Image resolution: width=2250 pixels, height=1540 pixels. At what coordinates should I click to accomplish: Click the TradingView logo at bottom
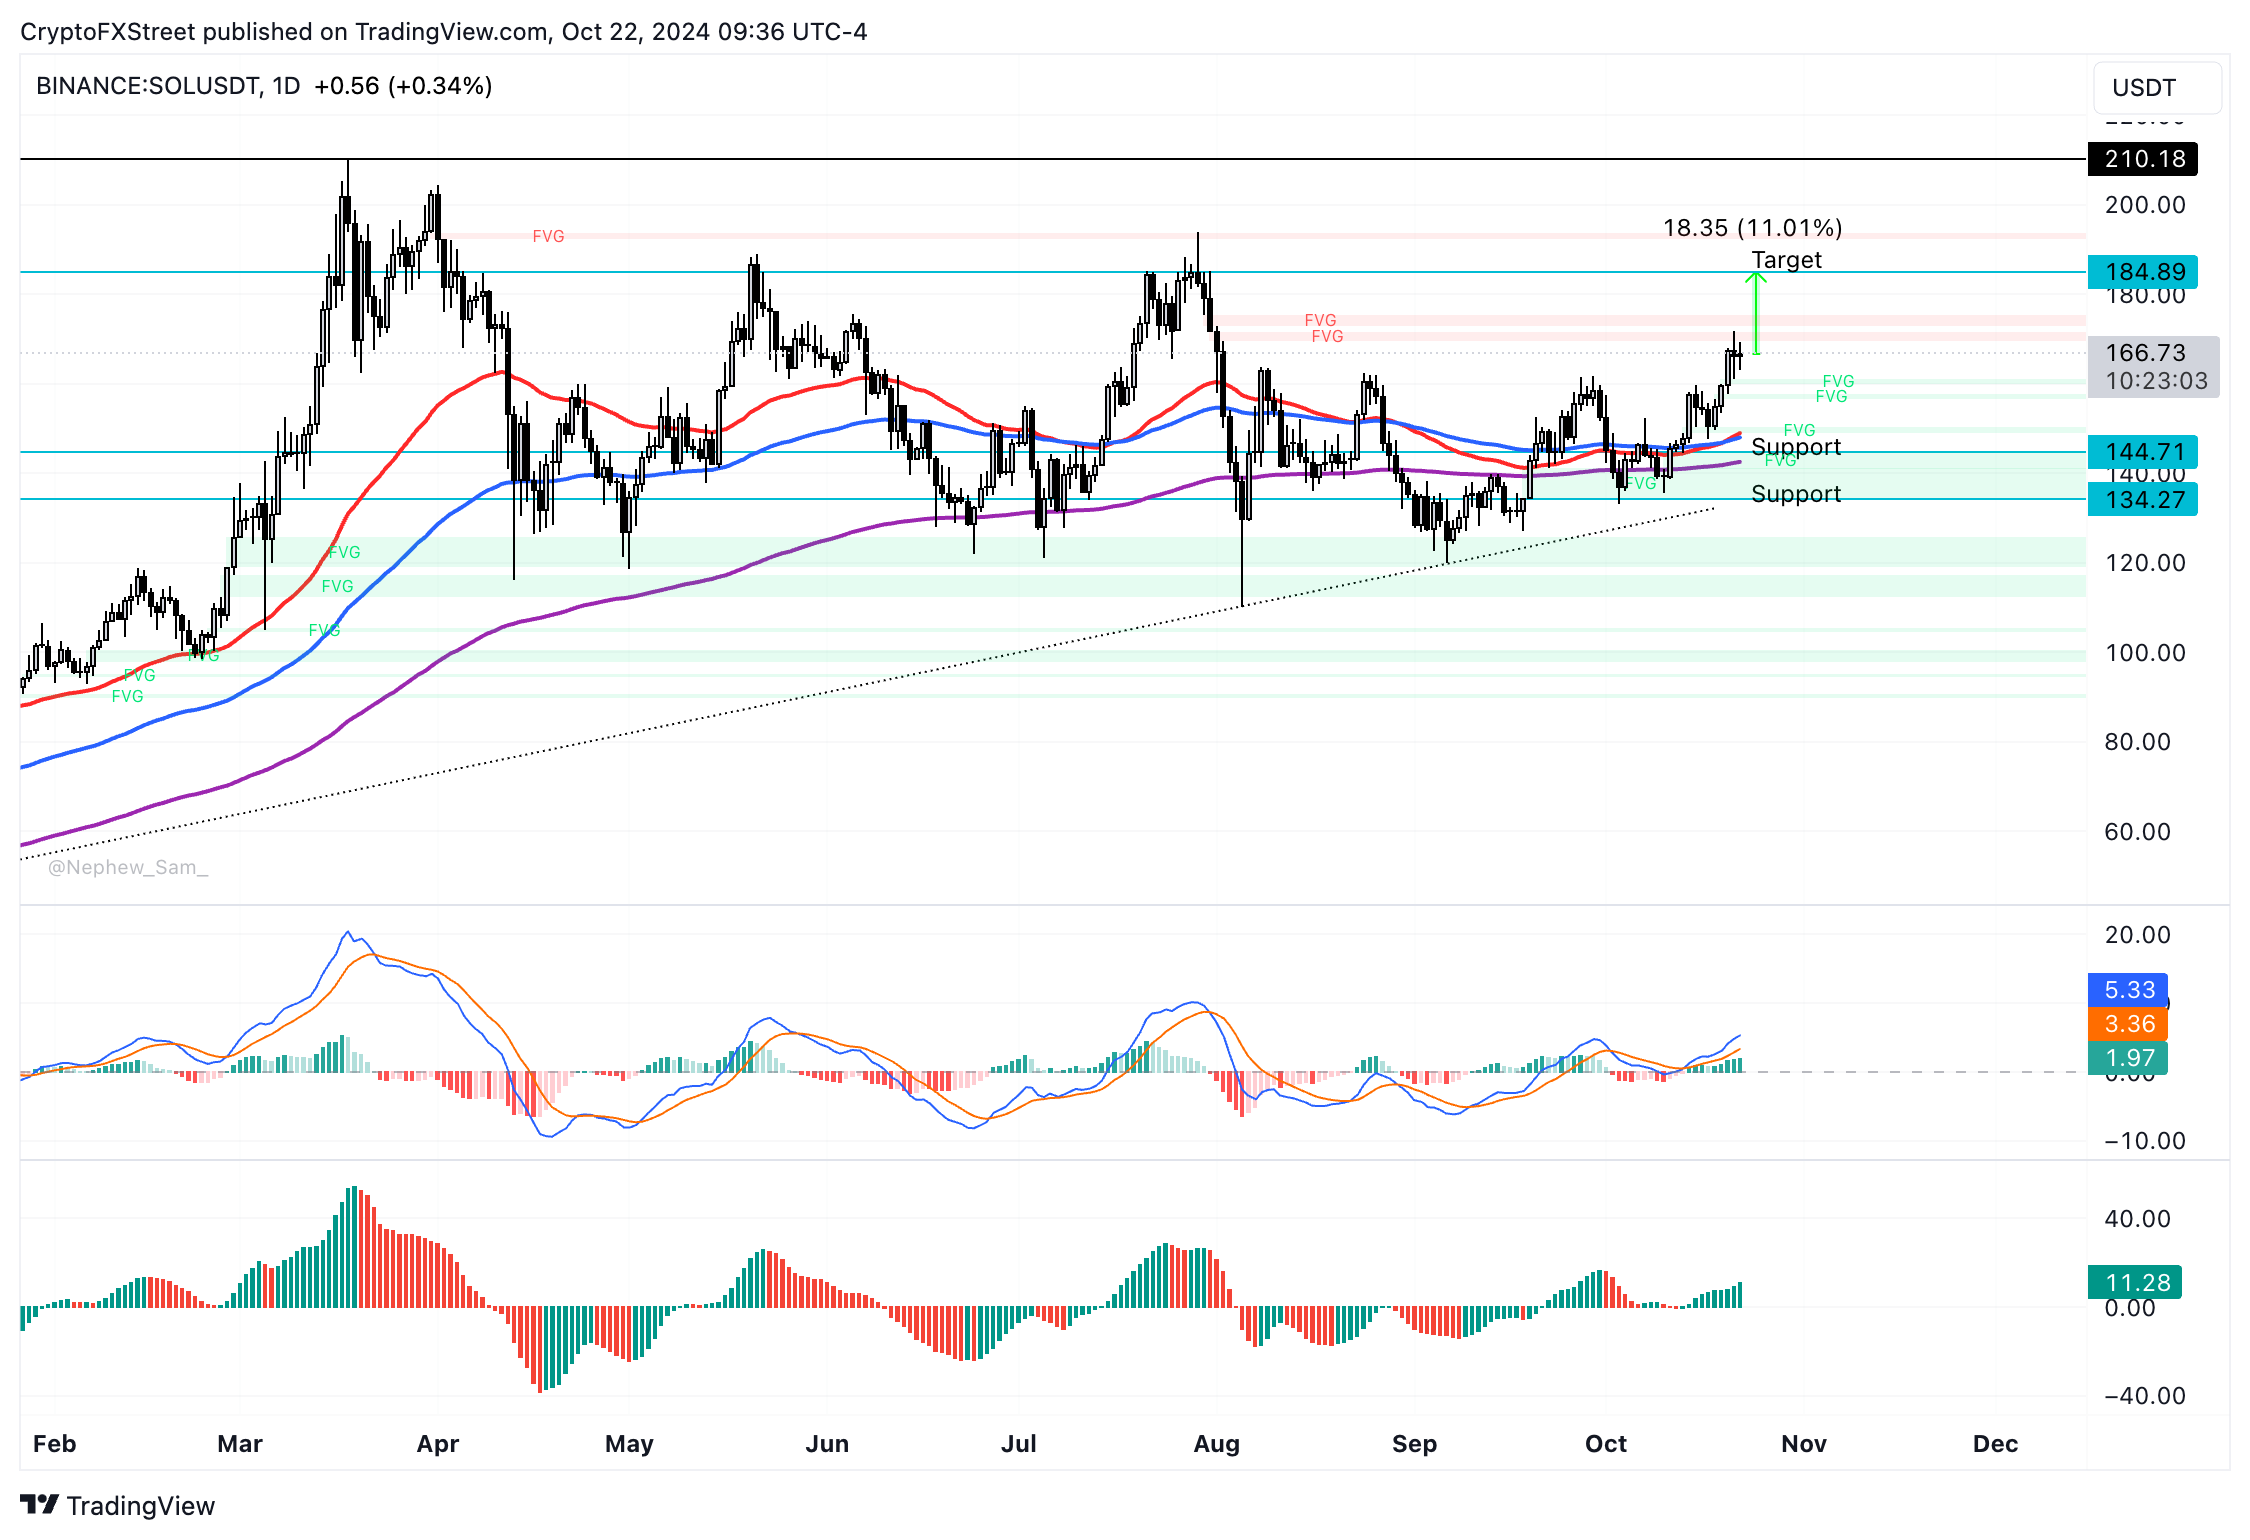click(x=117, y=1505)
